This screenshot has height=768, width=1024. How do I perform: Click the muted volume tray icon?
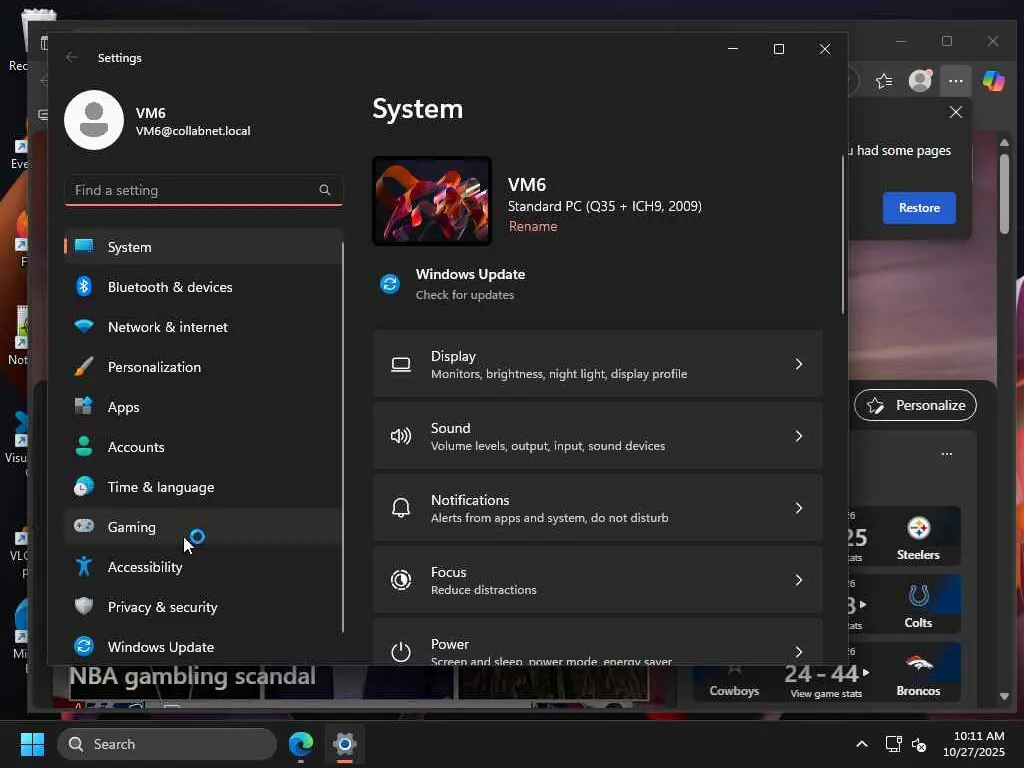point(920,744)
